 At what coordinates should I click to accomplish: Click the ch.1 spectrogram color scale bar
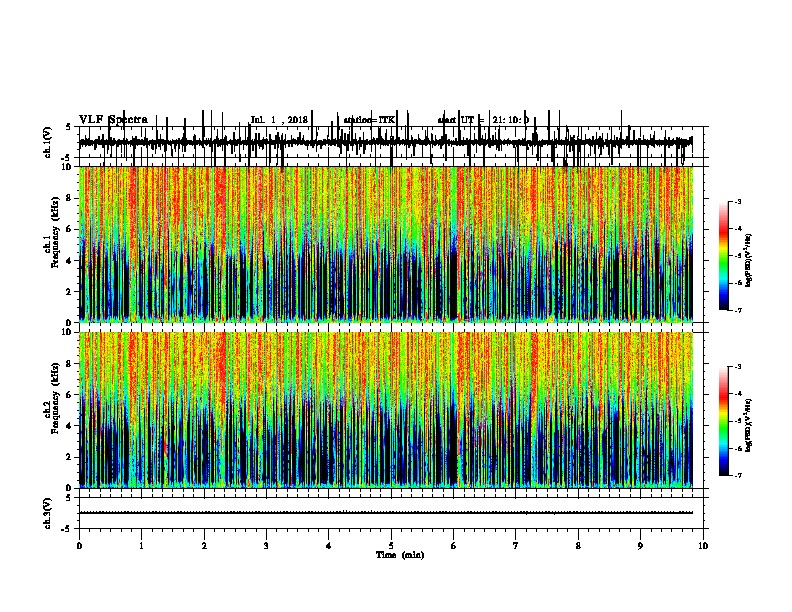724,256
